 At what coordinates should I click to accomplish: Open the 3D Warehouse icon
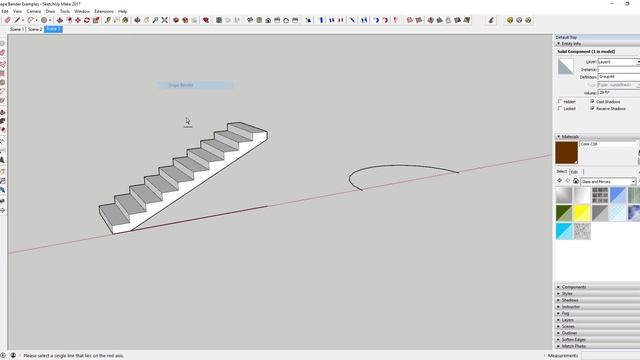click(176, 20)
